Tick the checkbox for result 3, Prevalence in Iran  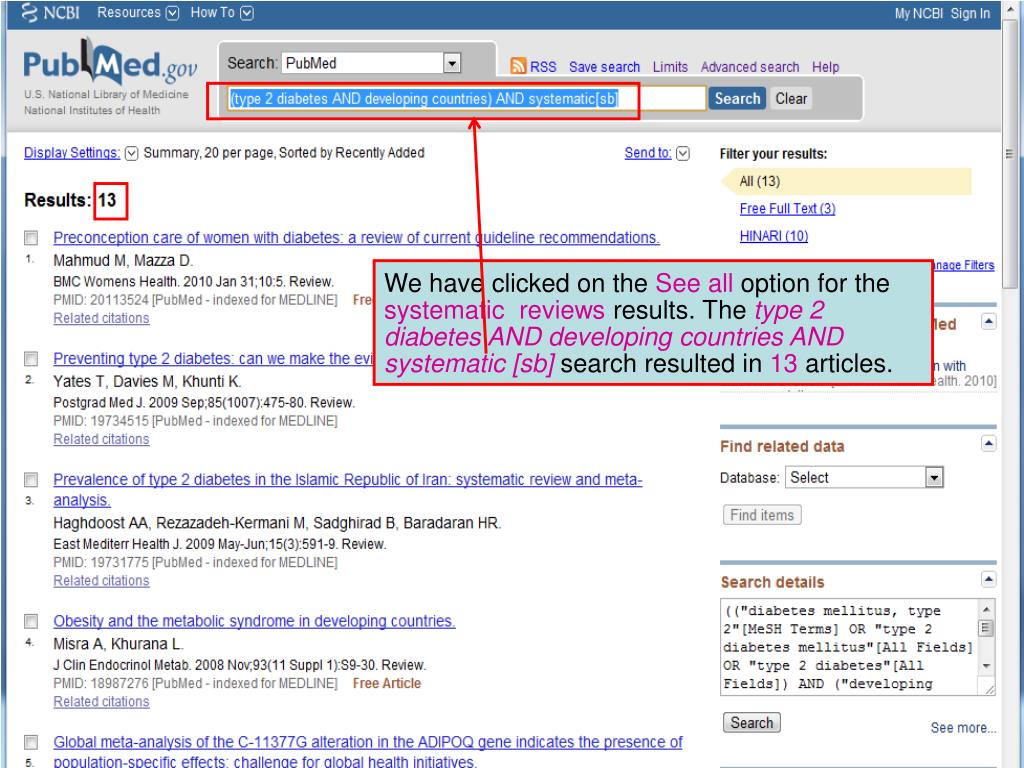point(31,480)
